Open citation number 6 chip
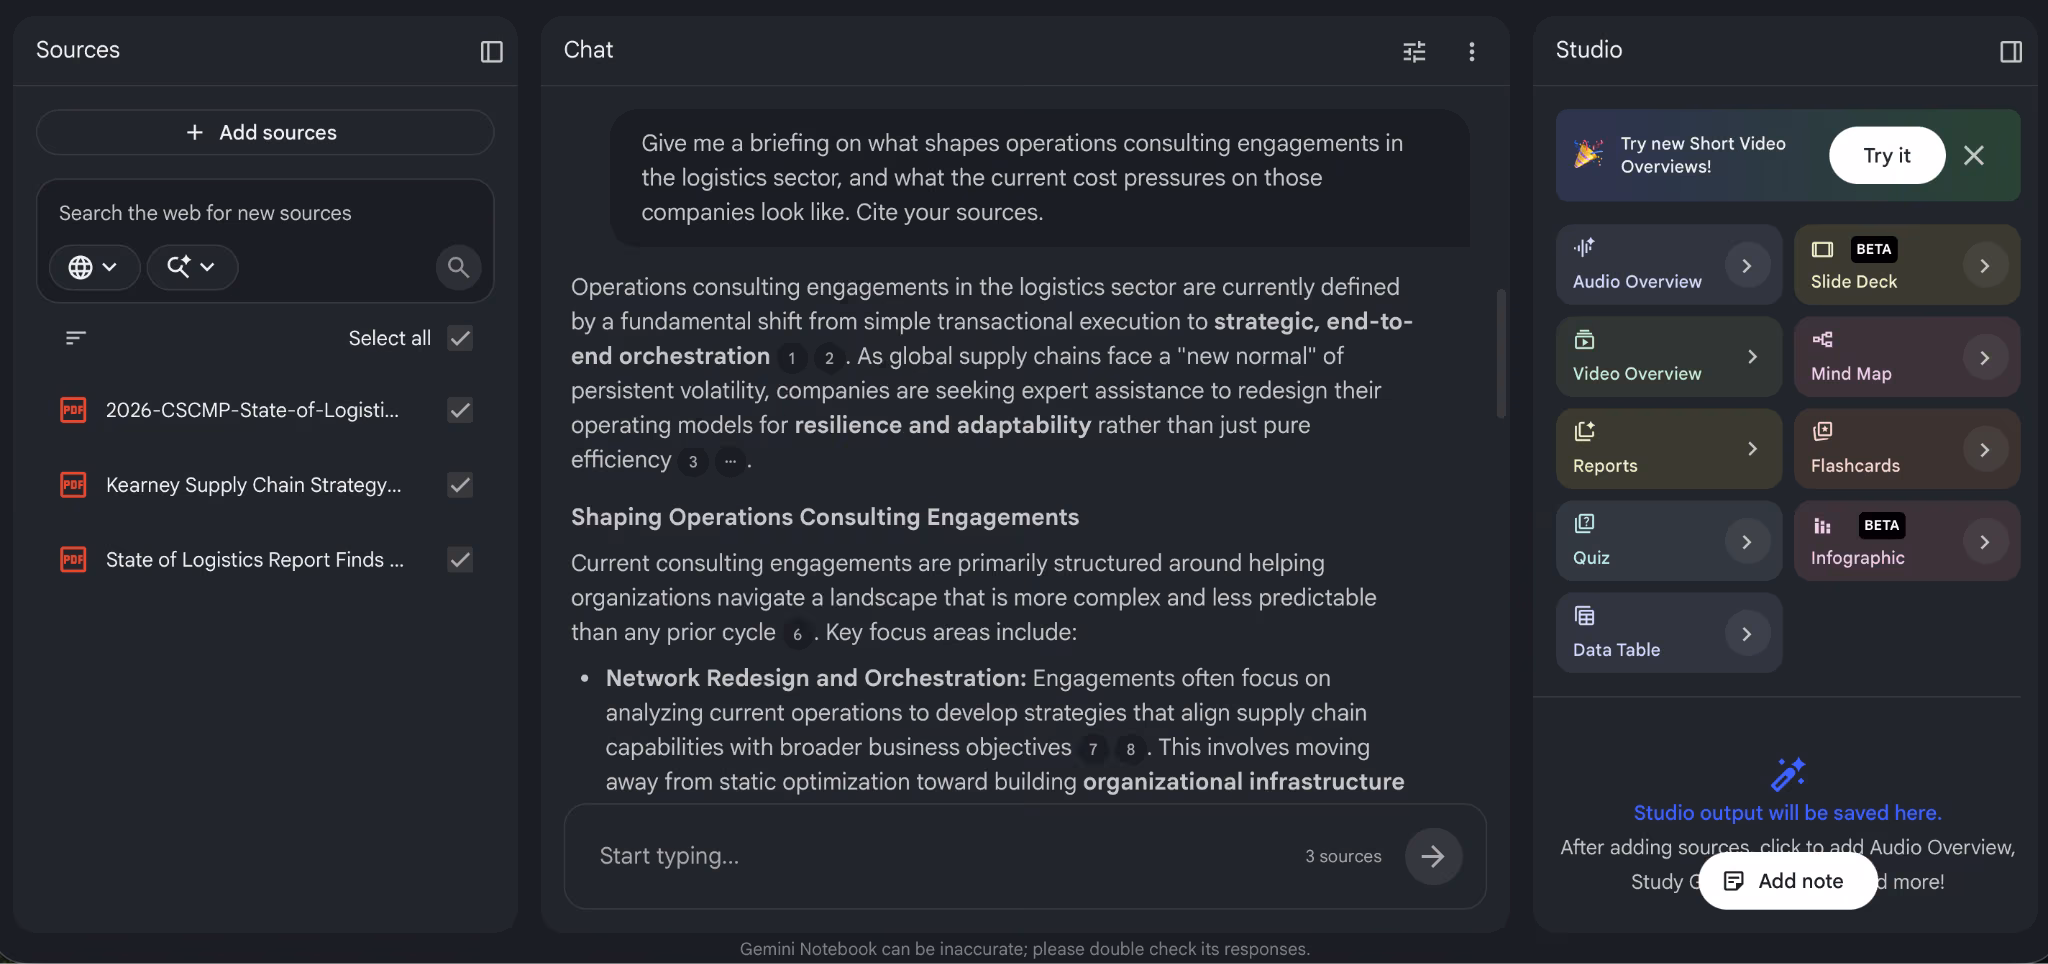Screen dimensions: 2048x964 coord(797,634)
